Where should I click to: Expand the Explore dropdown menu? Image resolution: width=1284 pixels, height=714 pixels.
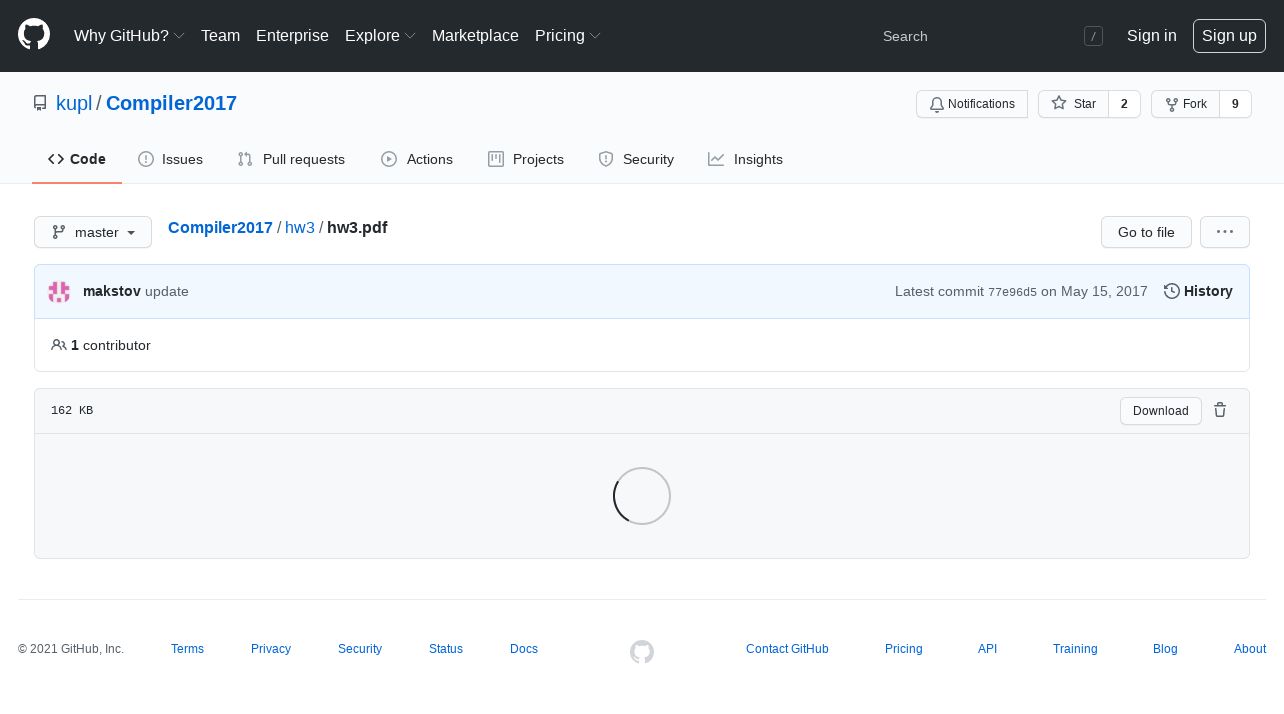380,36
